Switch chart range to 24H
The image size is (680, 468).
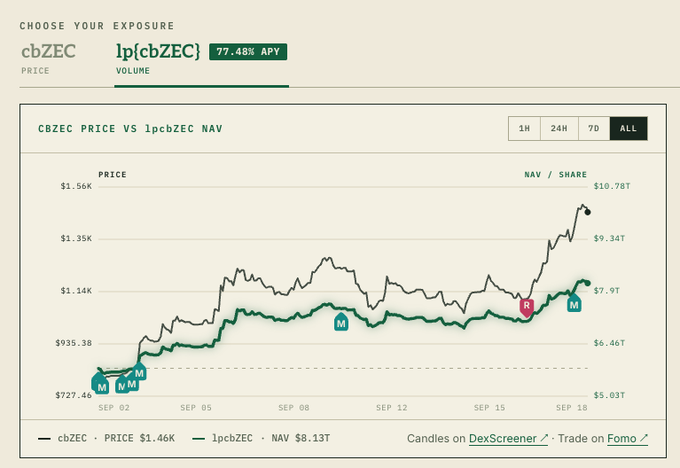pyautogui.click(x=559, y=128)
